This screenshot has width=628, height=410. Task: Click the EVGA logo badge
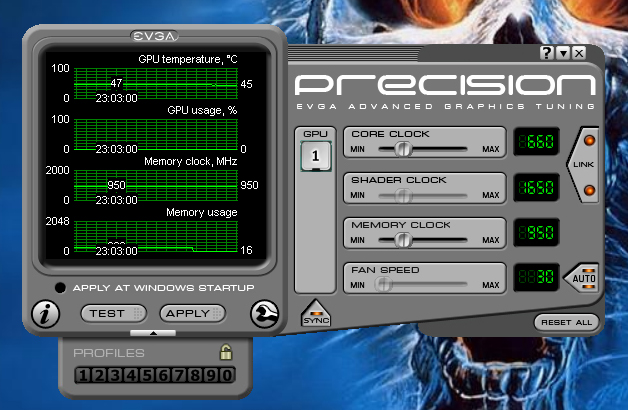tap(154, 36)
